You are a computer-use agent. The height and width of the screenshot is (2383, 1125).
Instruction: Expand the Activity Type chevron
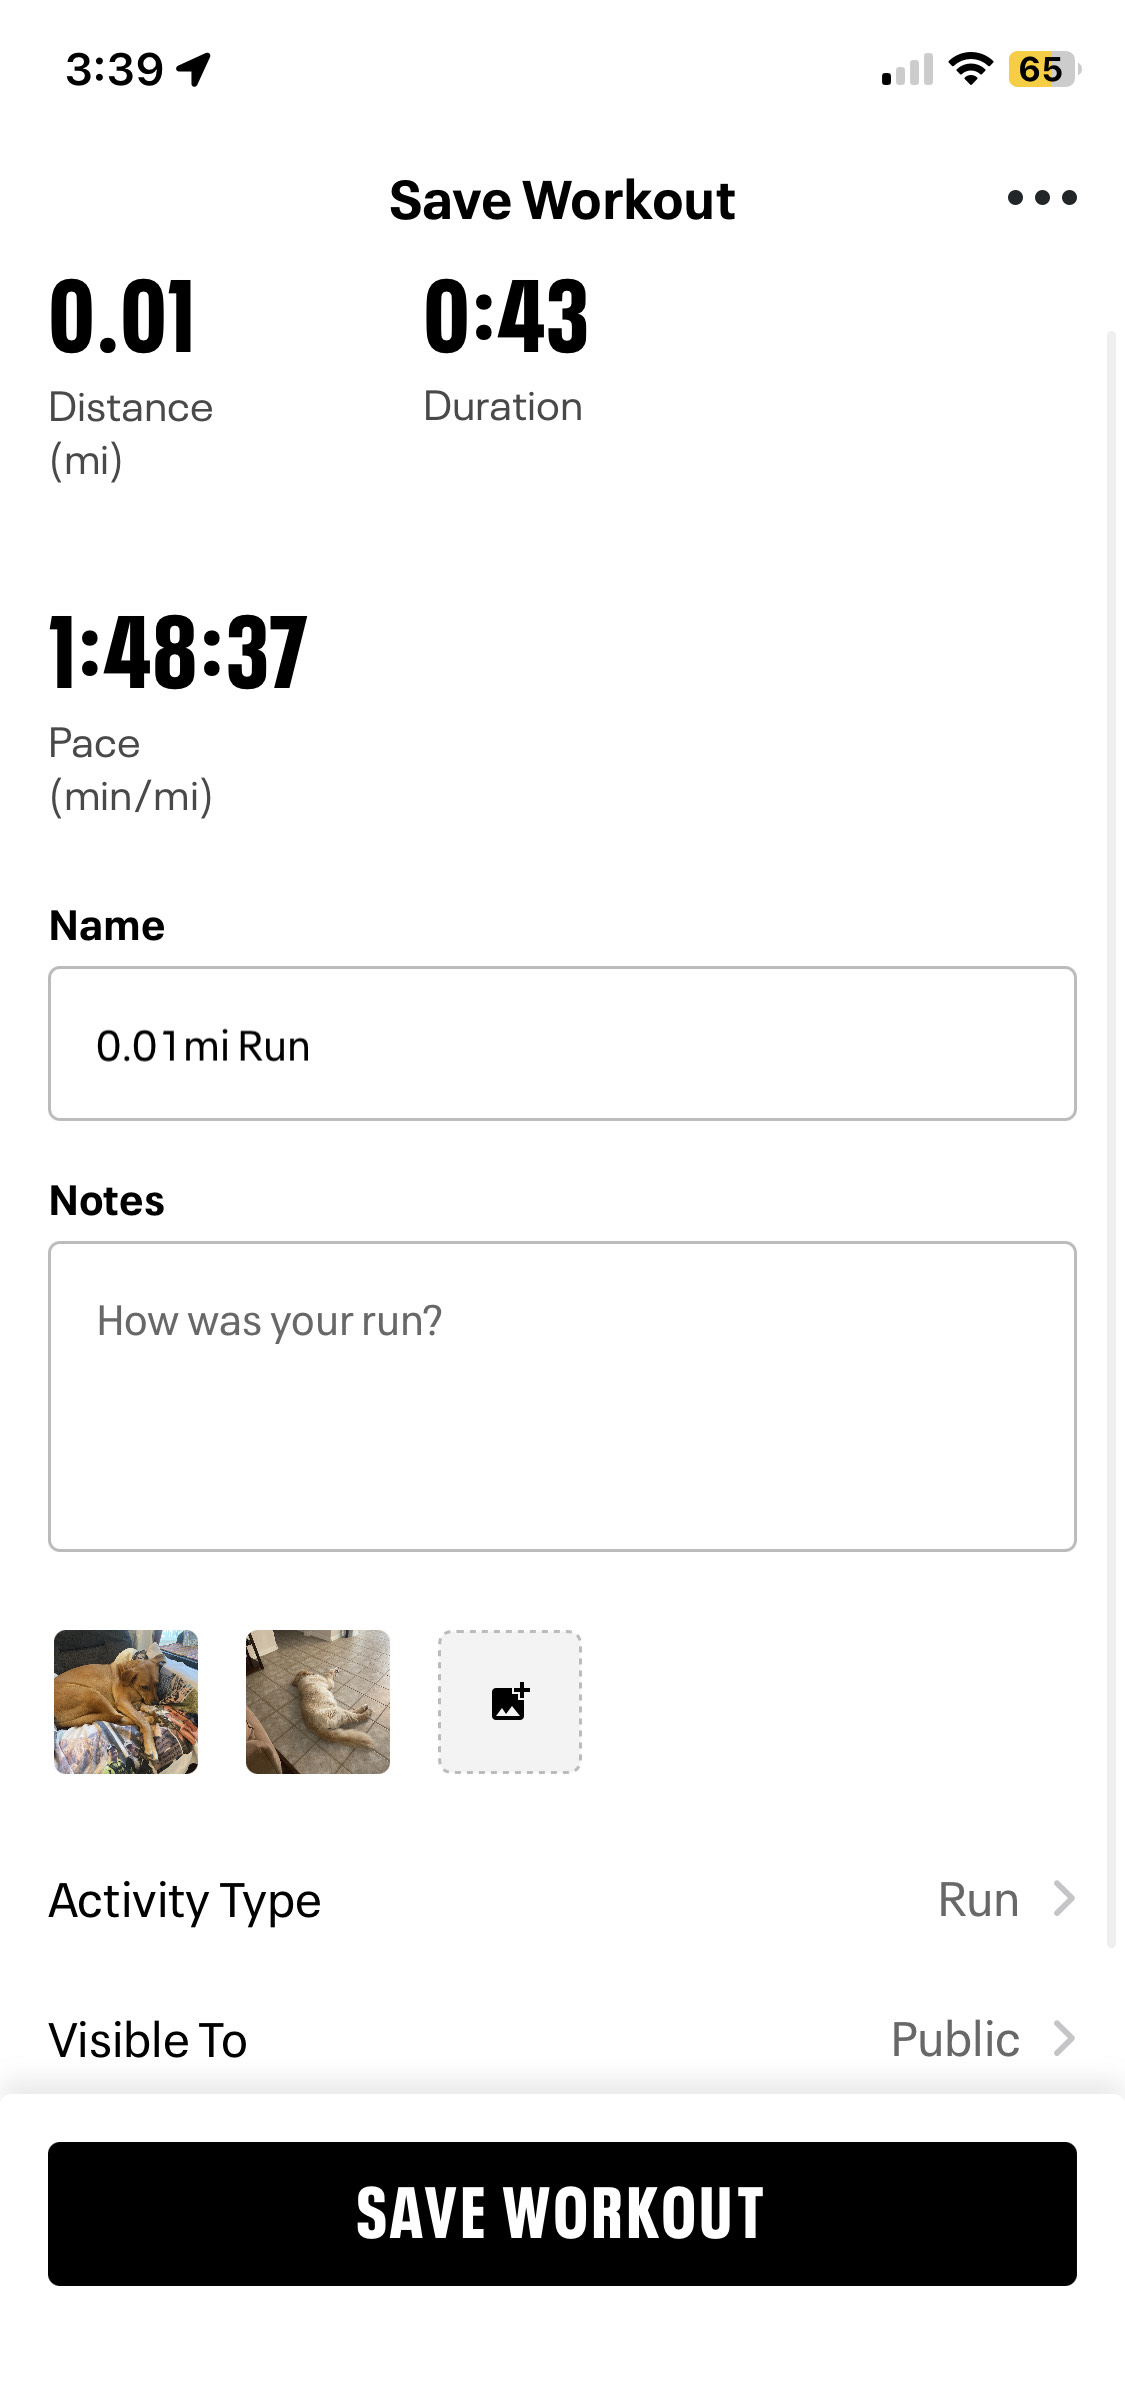1065,1898
